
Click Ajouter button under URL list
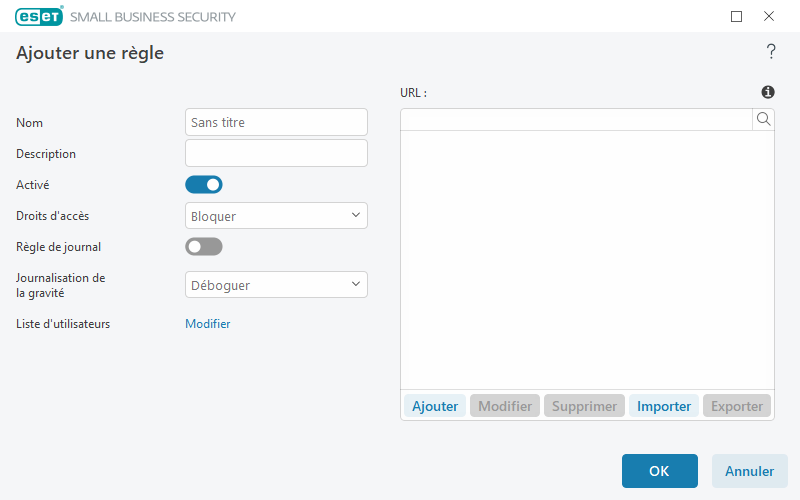(435, 406)
